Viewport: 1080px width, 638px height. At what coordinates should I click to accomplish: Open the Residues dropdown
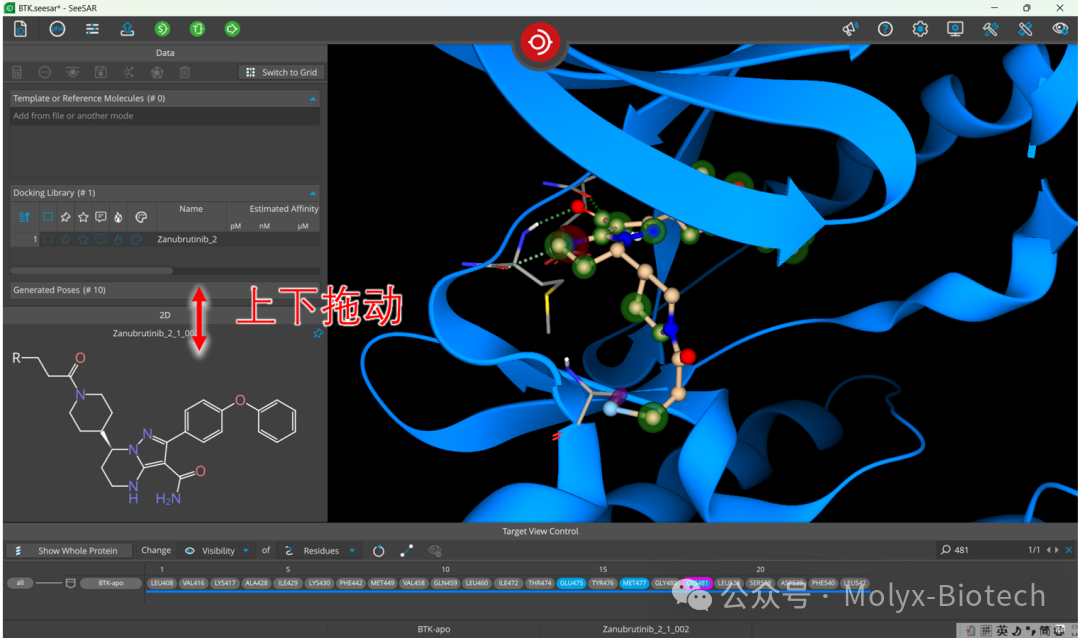(320, 550)
